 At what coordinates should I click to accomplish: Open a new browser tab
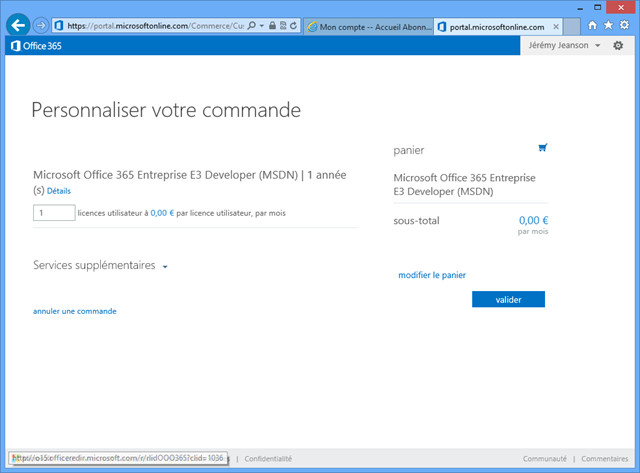(x=572, y=27)
